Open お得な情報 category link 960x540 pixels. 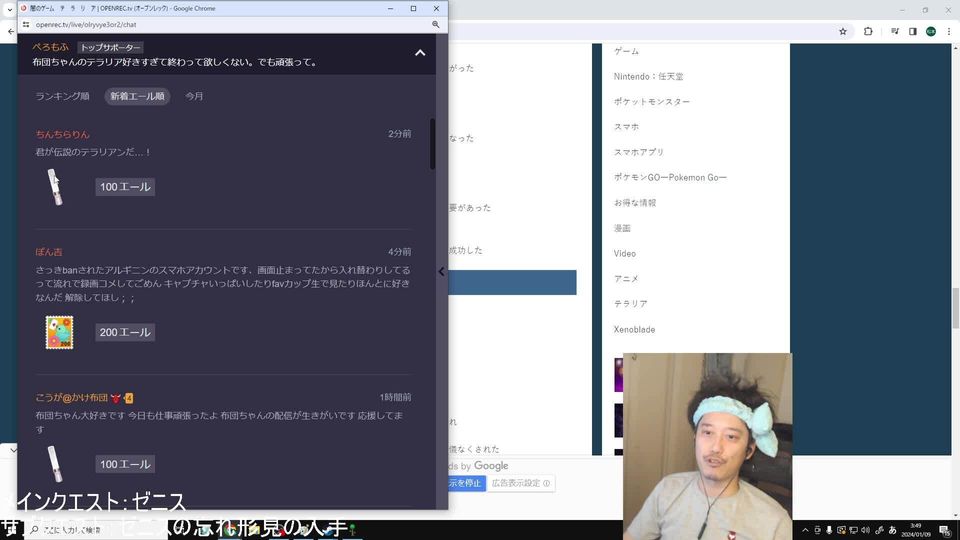[635, 203]
